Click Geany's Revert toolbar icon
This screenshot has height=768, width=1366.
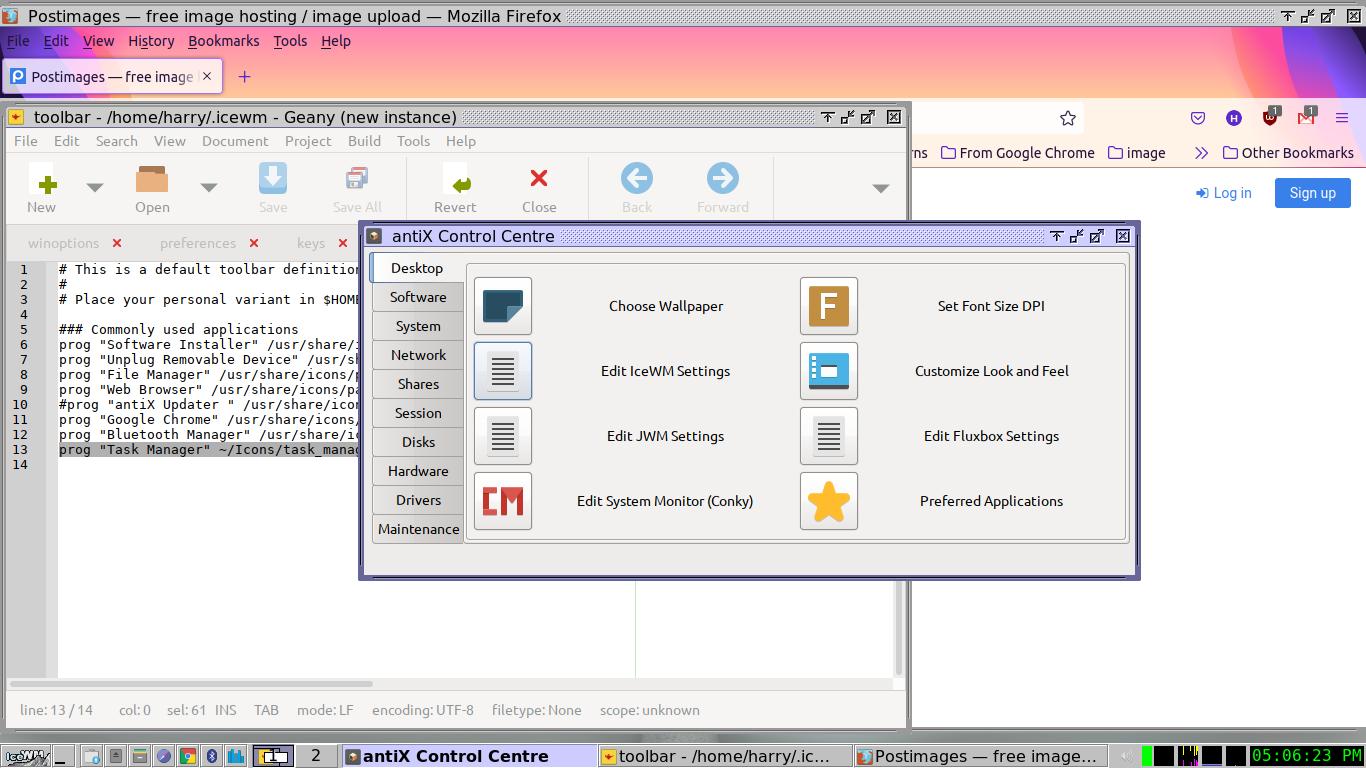[455, 188]
